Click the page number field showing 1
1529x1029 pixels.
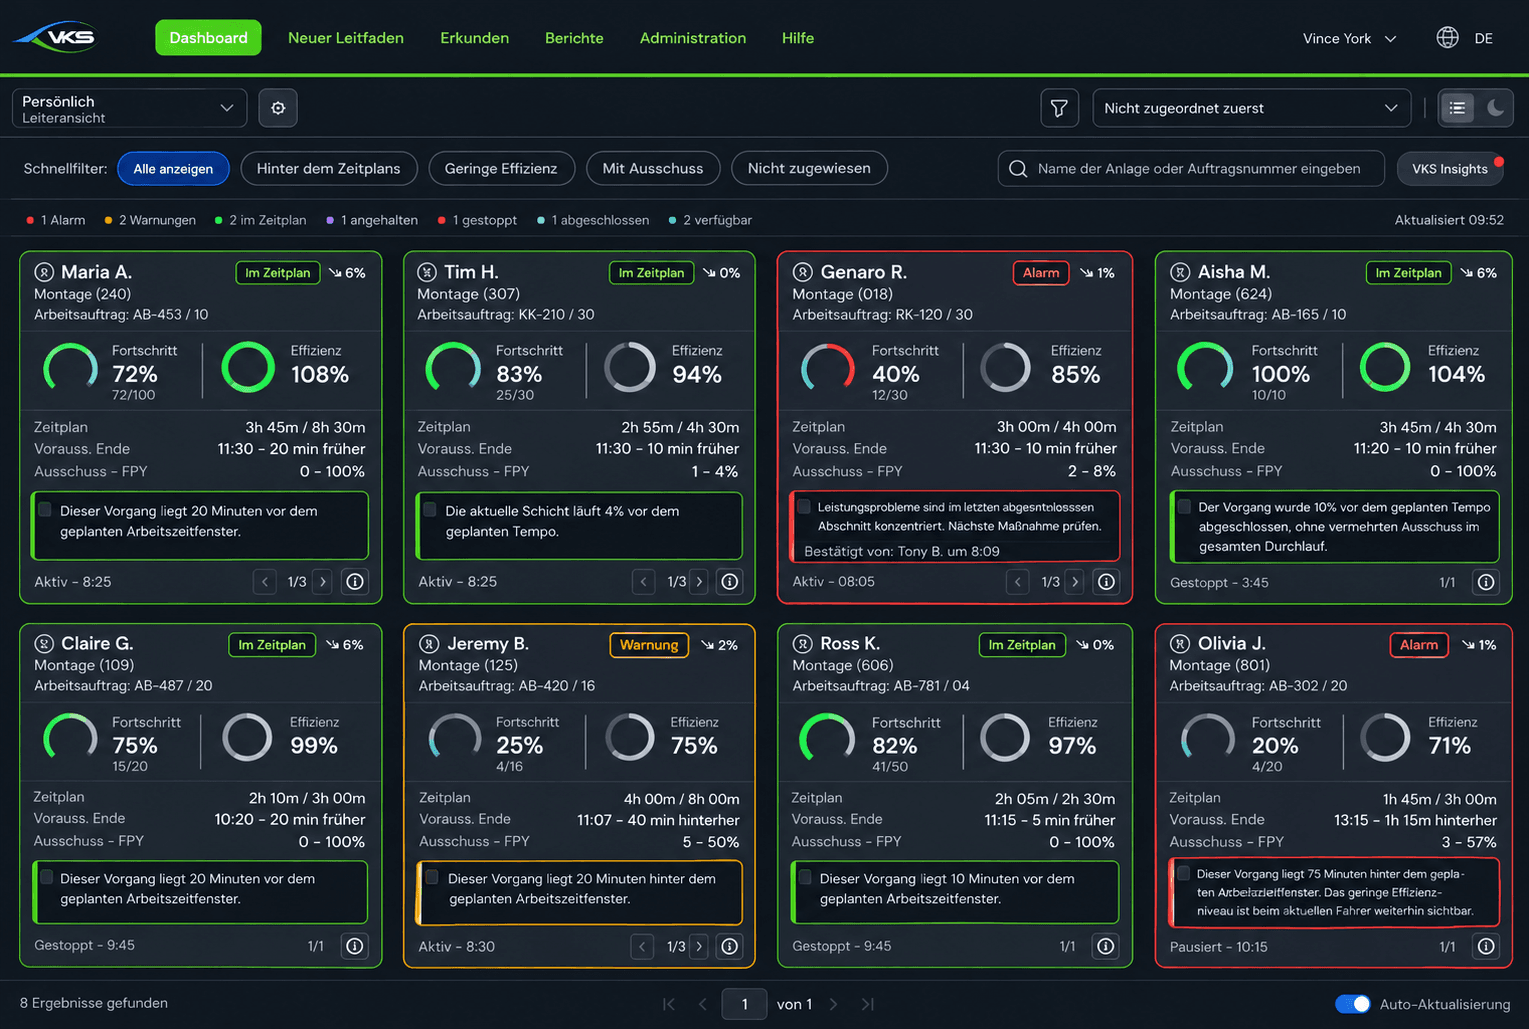[745, 1004]
